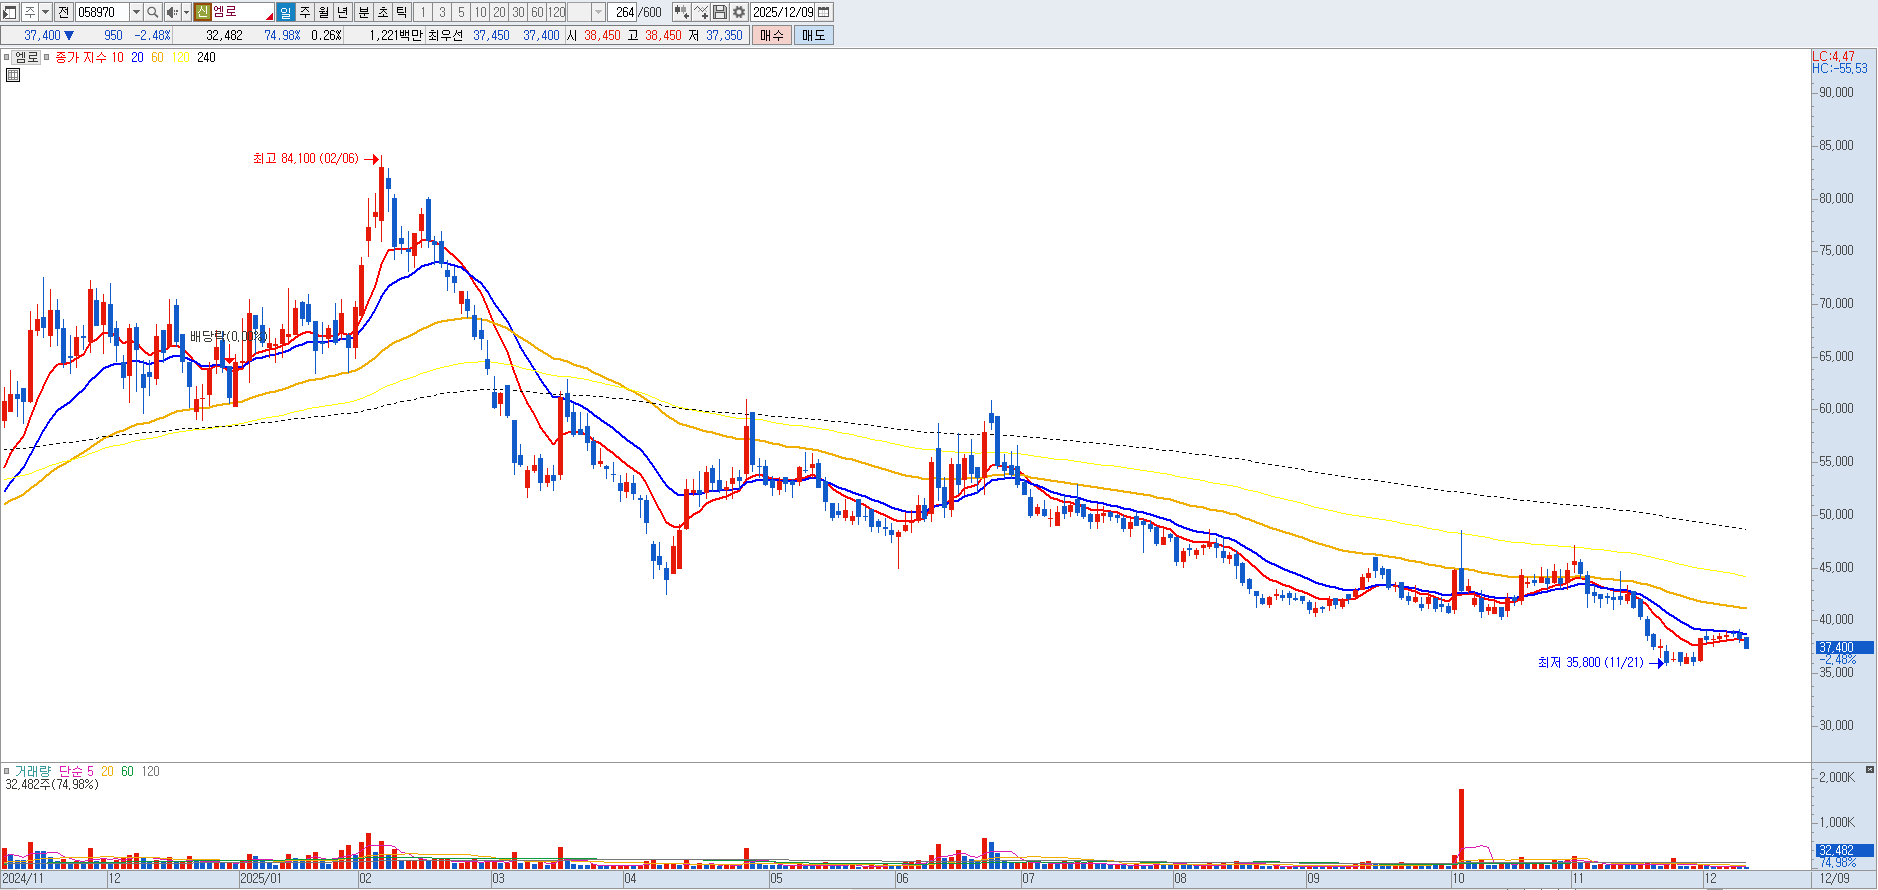Toggle the 엠로 price series marker box
This screenshot has width=1878, height=890.
point(7,57)
